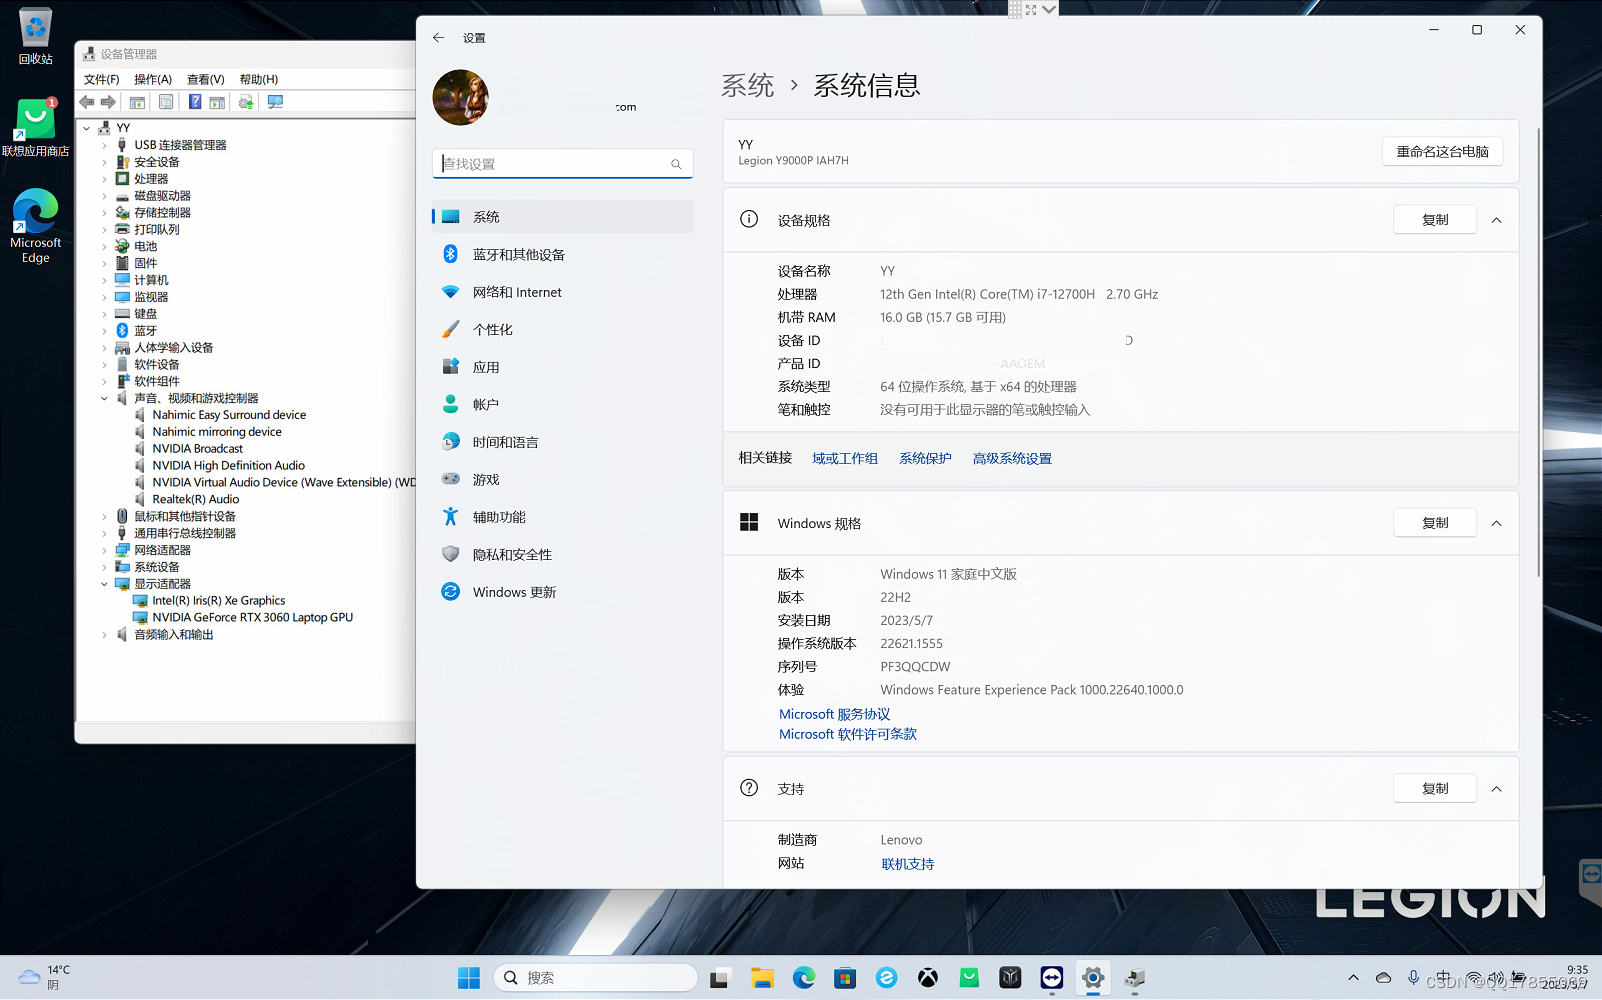The image size is (1602, 1000).
Task: Select 隐私和安全性 in Settings sidebar
Action: (x=510, y=553)
